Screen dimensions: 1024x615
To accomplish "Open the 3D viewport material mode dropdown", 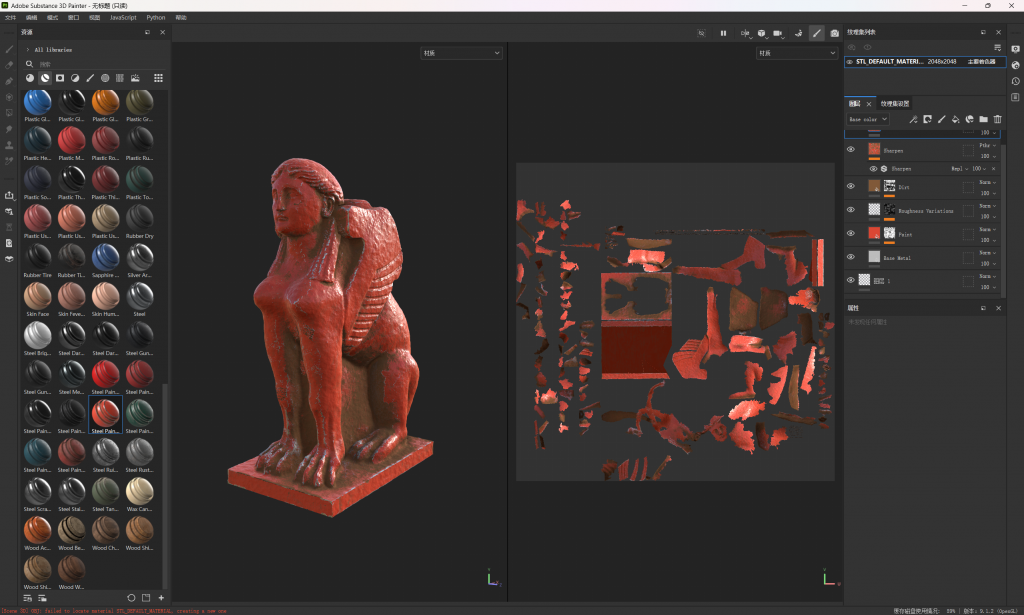I will point(461,53).
